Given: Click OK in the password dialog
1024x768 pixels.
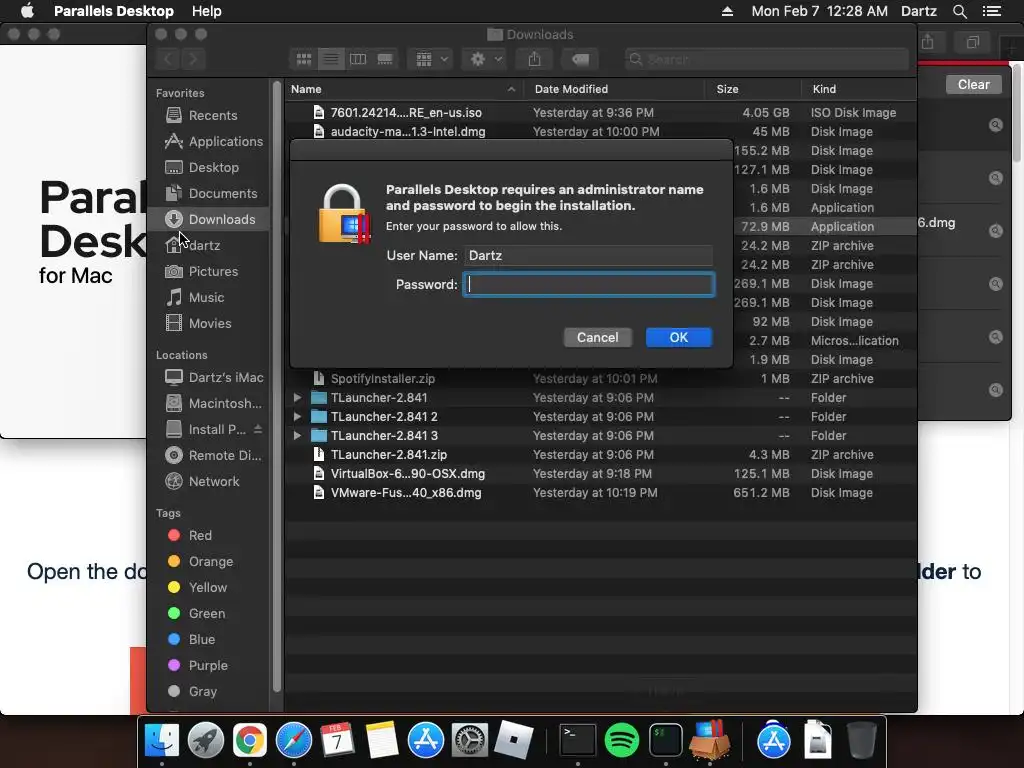Looking at the screenshot, I should (679, 337).
